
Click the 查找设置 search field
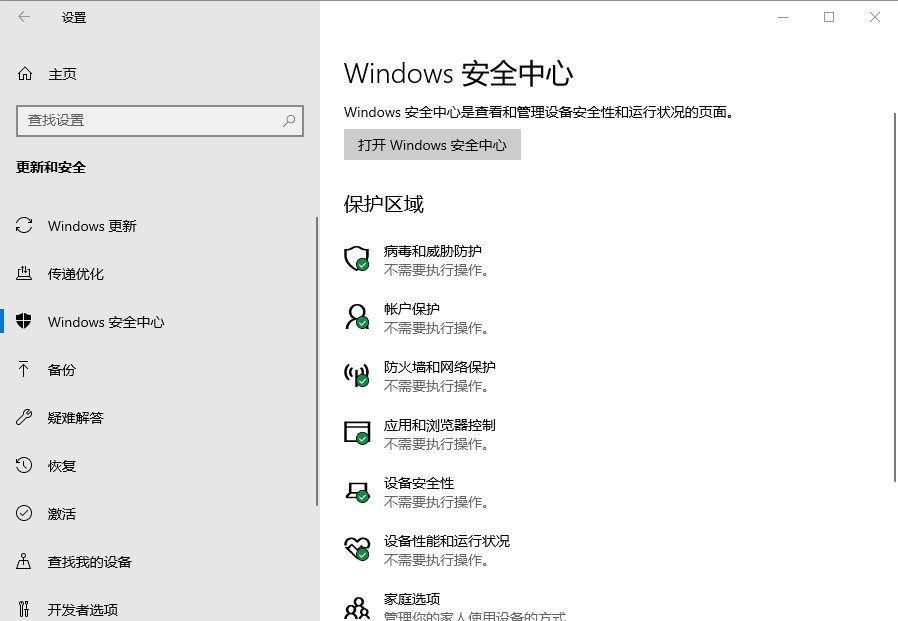pos(160,120)
